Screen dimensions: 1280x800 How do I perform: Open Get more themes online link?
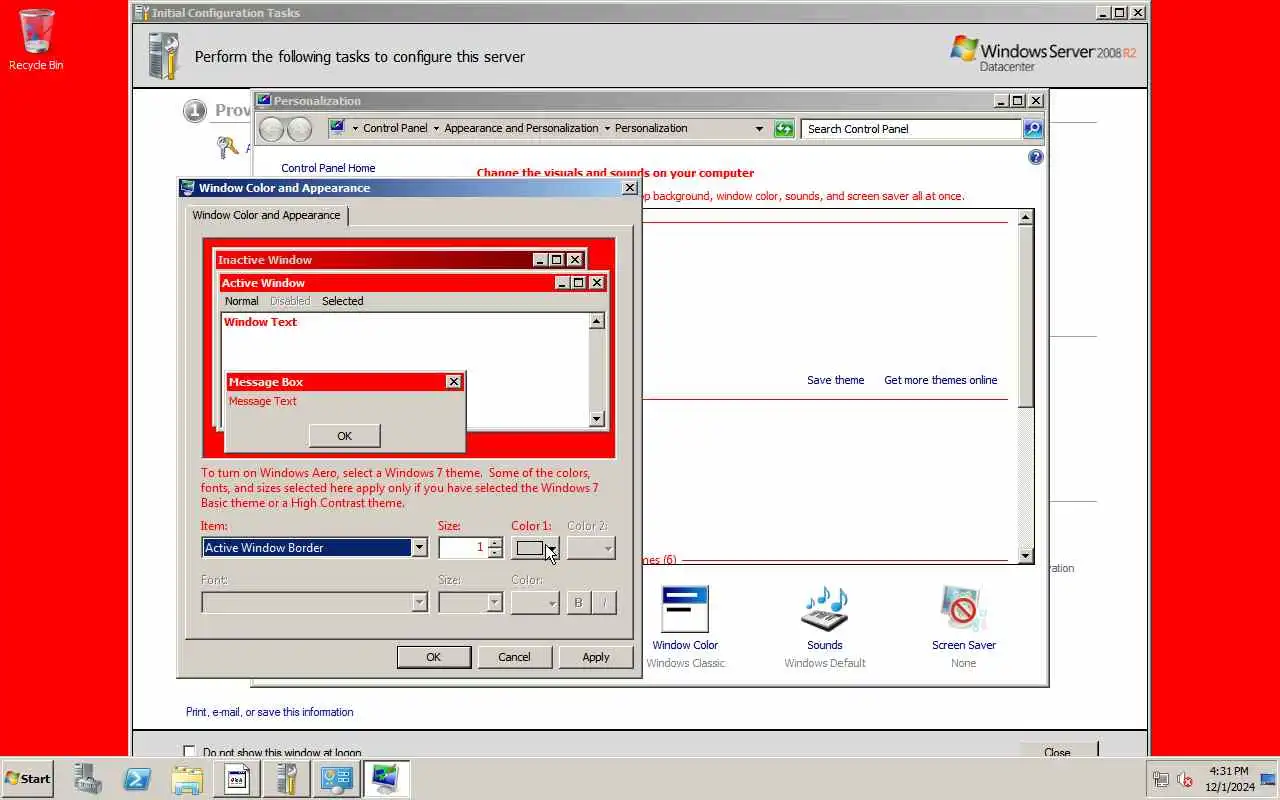(941, 380)
